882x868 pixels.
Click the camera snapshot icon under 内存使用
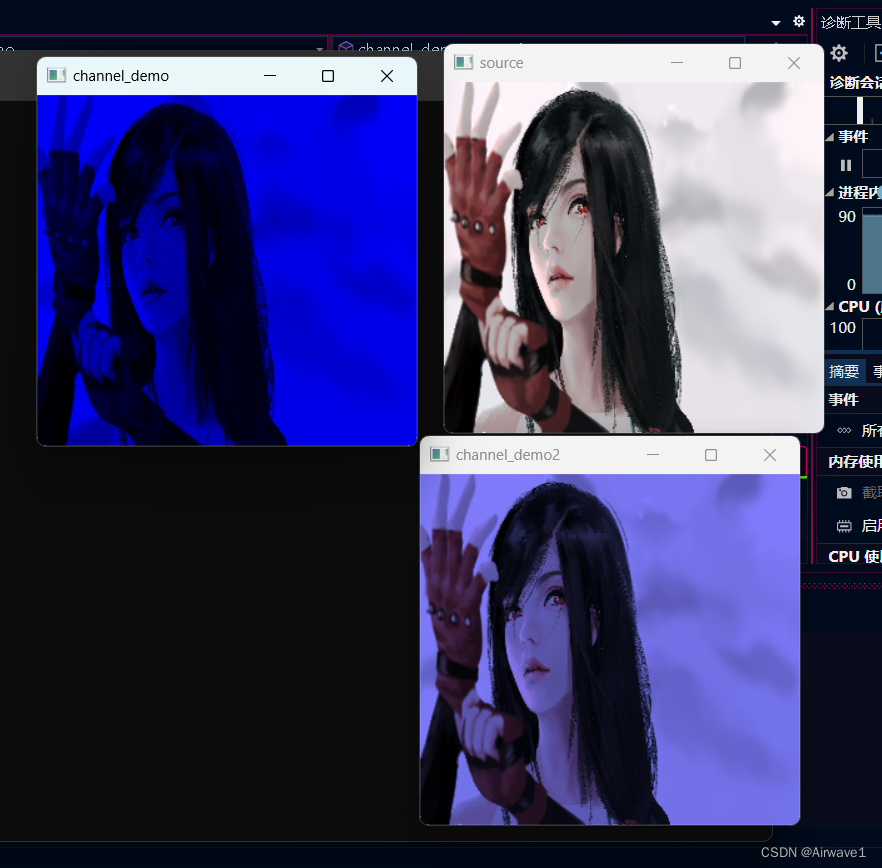[x=844, y=493]
